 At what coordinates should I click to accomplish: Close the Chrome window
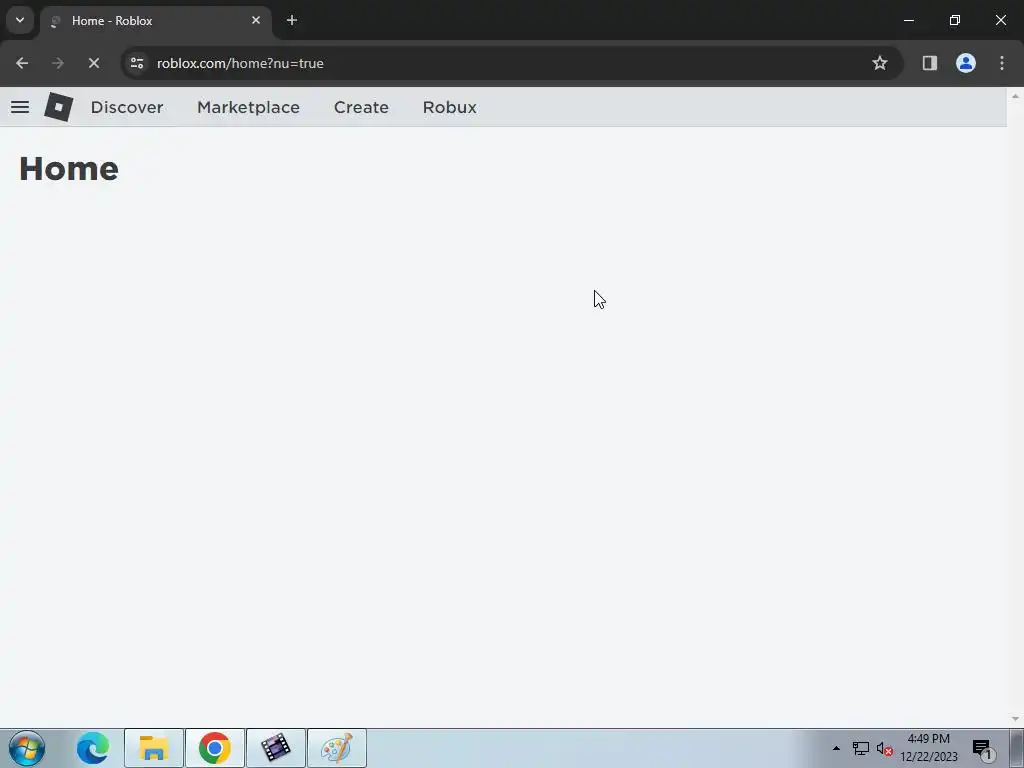click(x=1000, y=20)
